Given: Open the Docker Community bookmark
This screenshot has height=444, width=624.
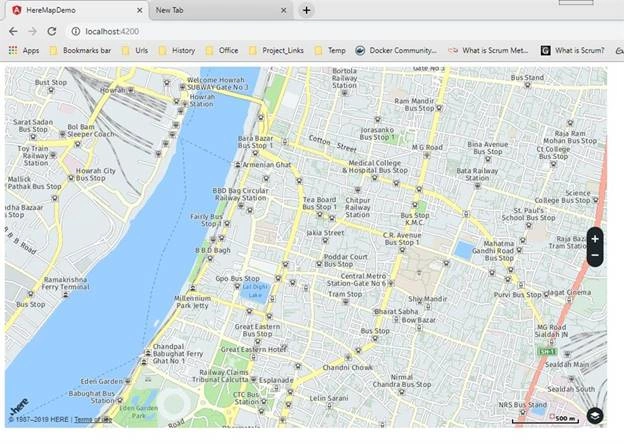Looking at the screenshot, I should pos(396,51).
